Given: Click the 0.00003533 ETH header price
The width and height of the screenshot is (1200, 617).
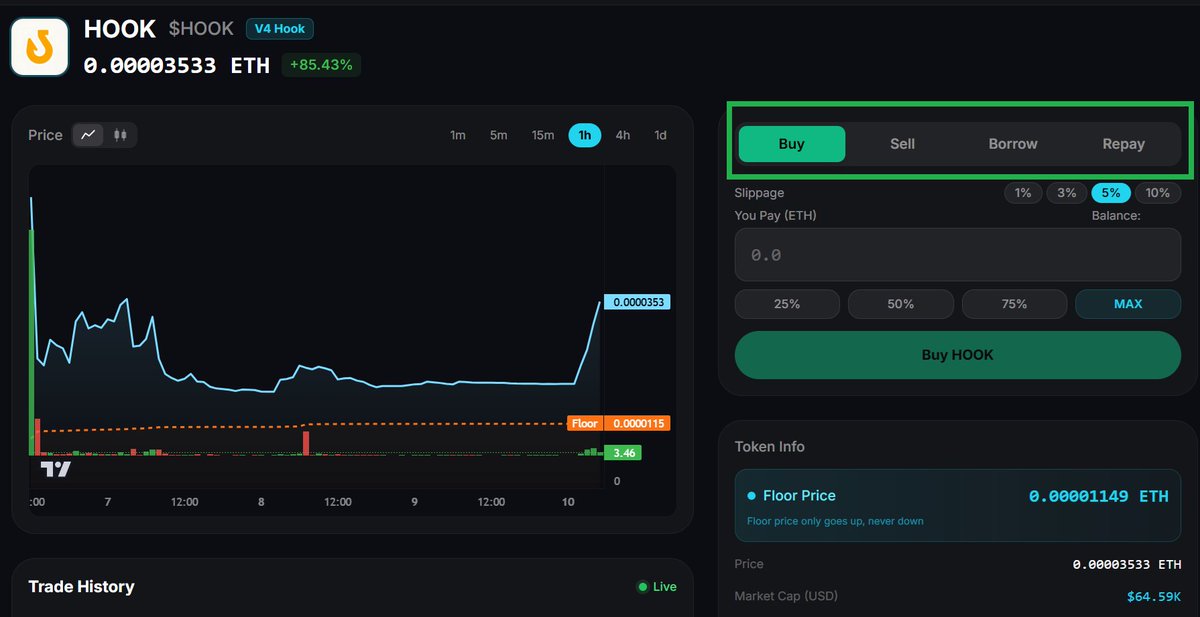Looking at the screenshot, I should (177, 65).
